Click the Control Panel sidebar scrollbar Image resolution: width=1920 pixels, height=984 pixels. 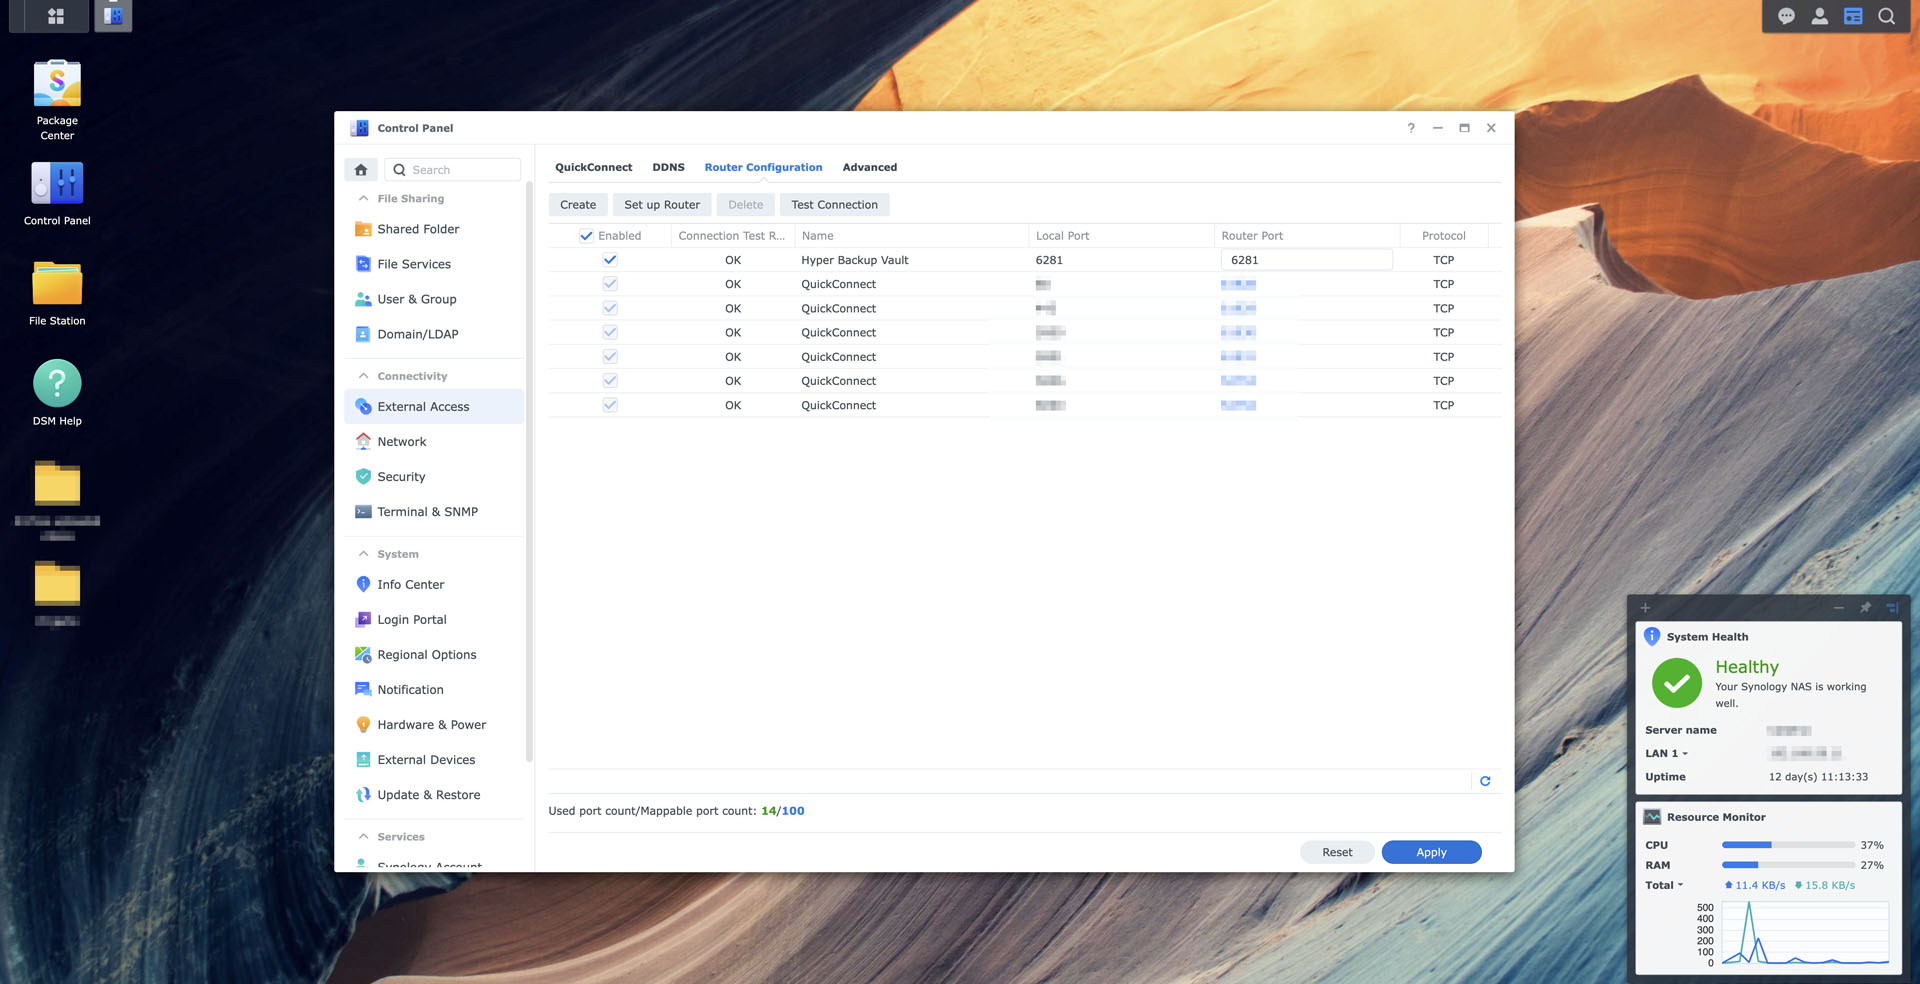click(x=529, y=470)
